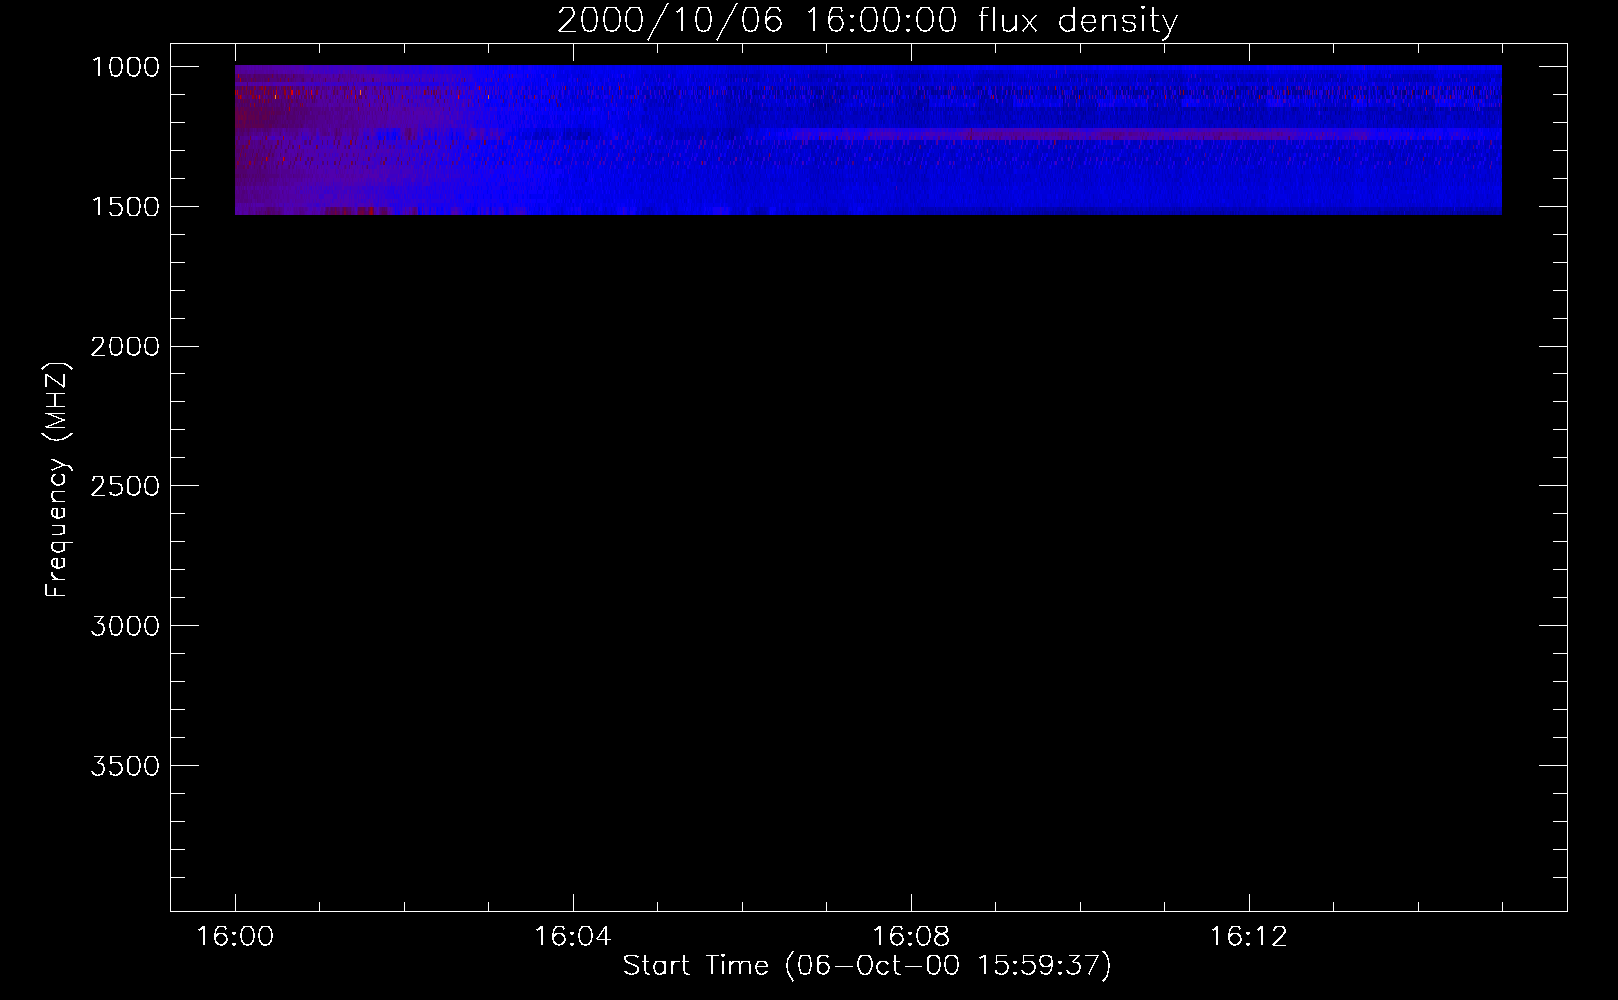Click the 1500 frequency tick label

click(125, 207)
